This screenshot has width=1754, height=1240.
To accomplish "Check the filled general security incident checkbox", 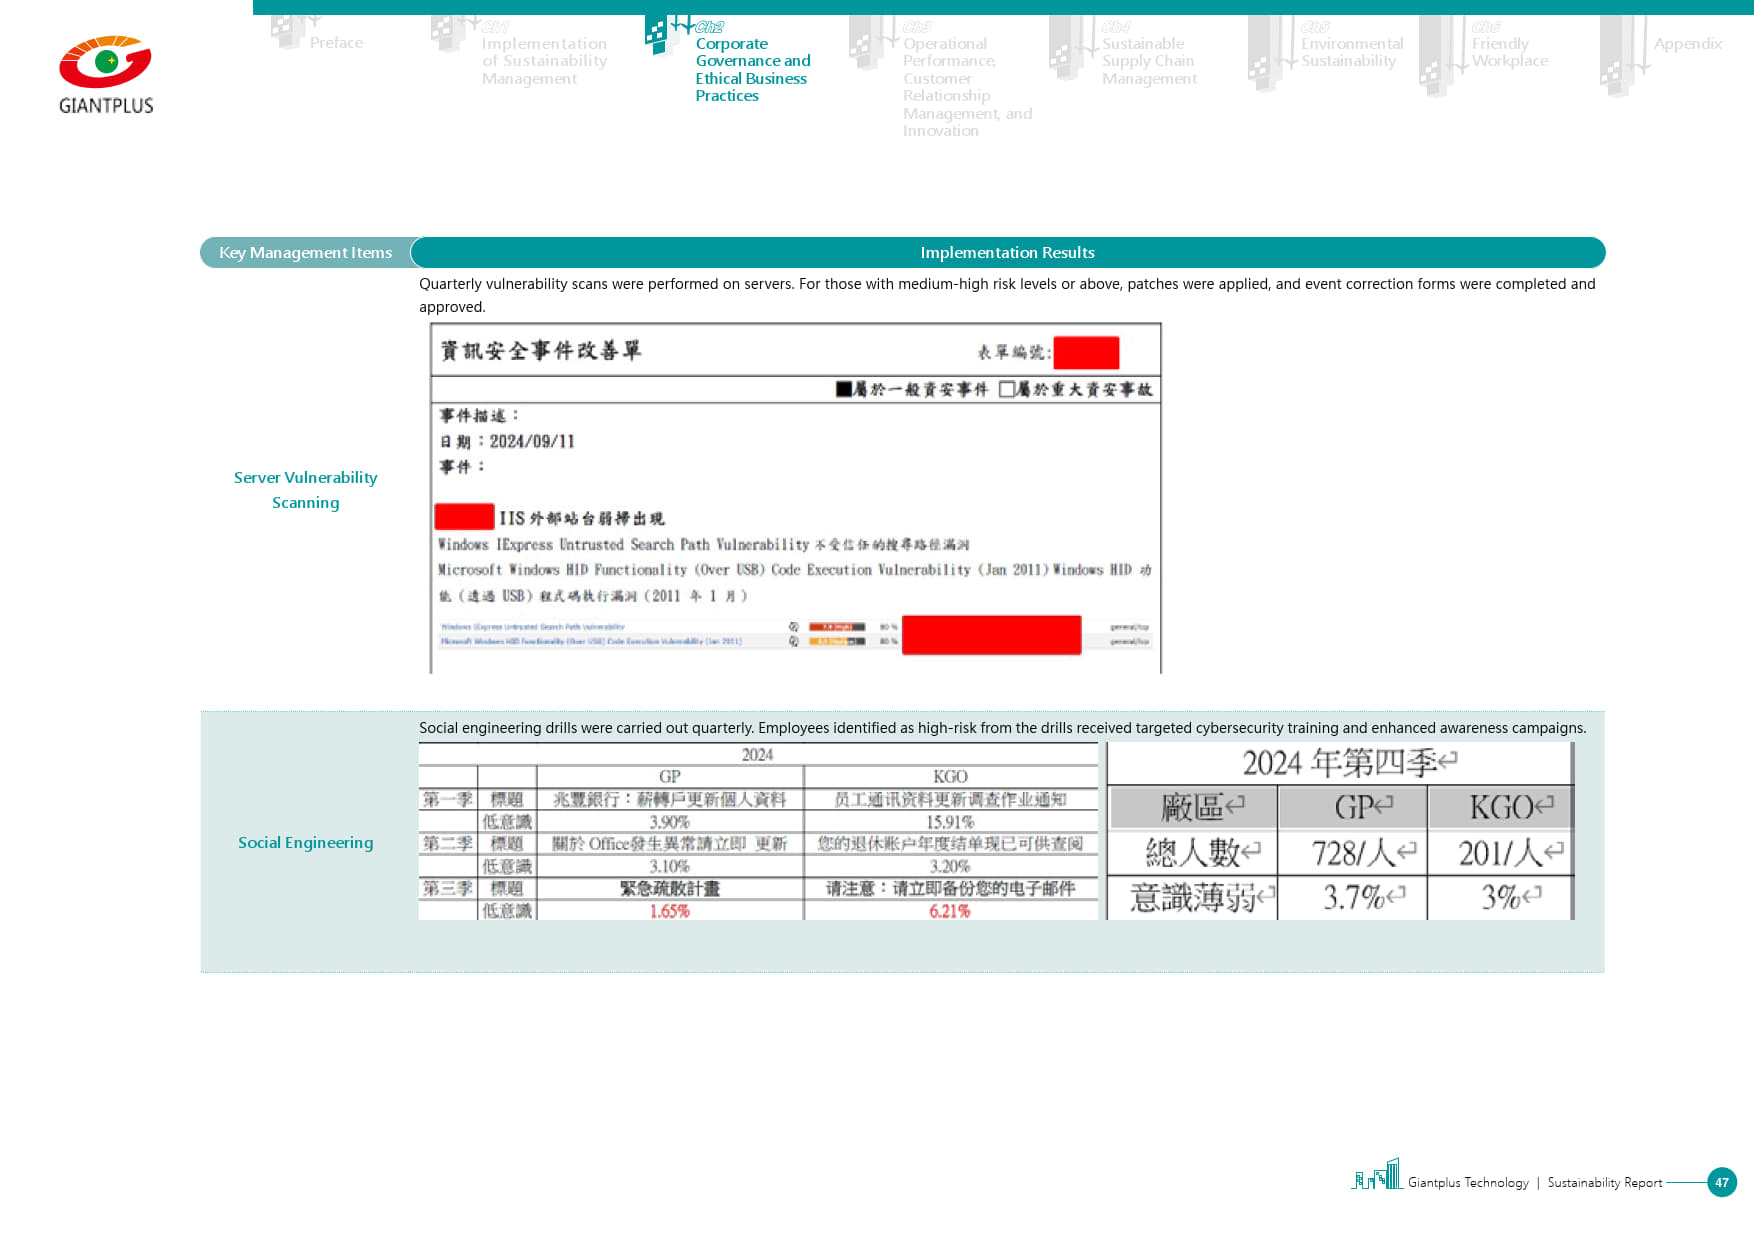I will pos(844,389).
